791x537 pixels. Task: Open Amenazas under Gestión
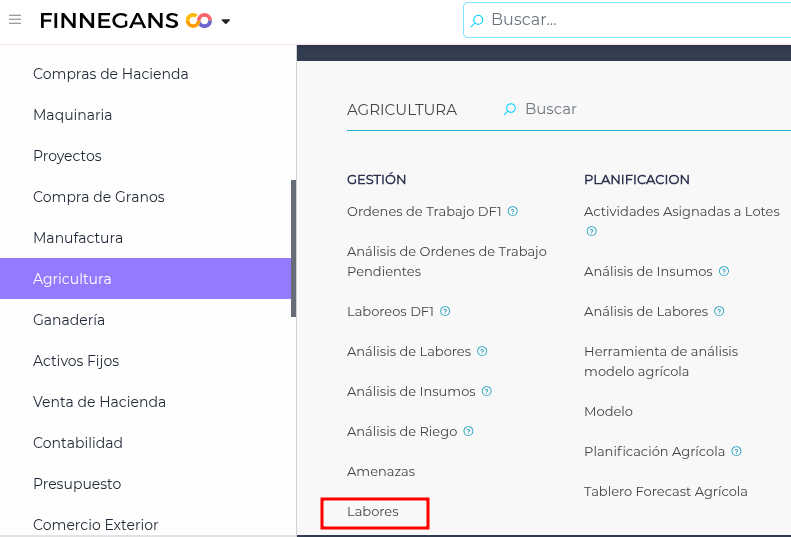point(381,471)
